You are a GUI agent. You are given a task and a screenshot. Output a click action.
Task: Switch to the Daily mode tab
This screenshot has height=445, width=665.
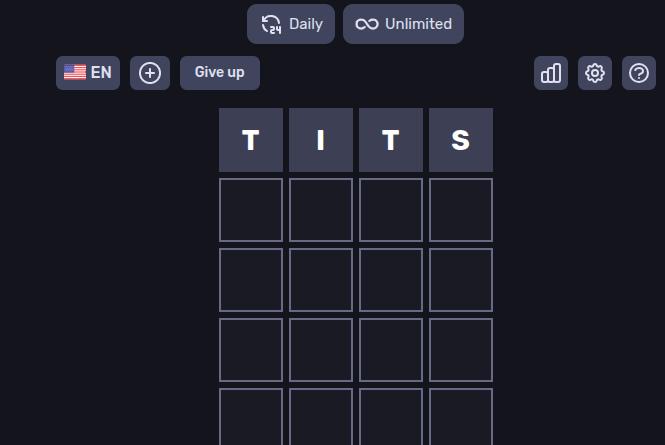click(291, 24)
